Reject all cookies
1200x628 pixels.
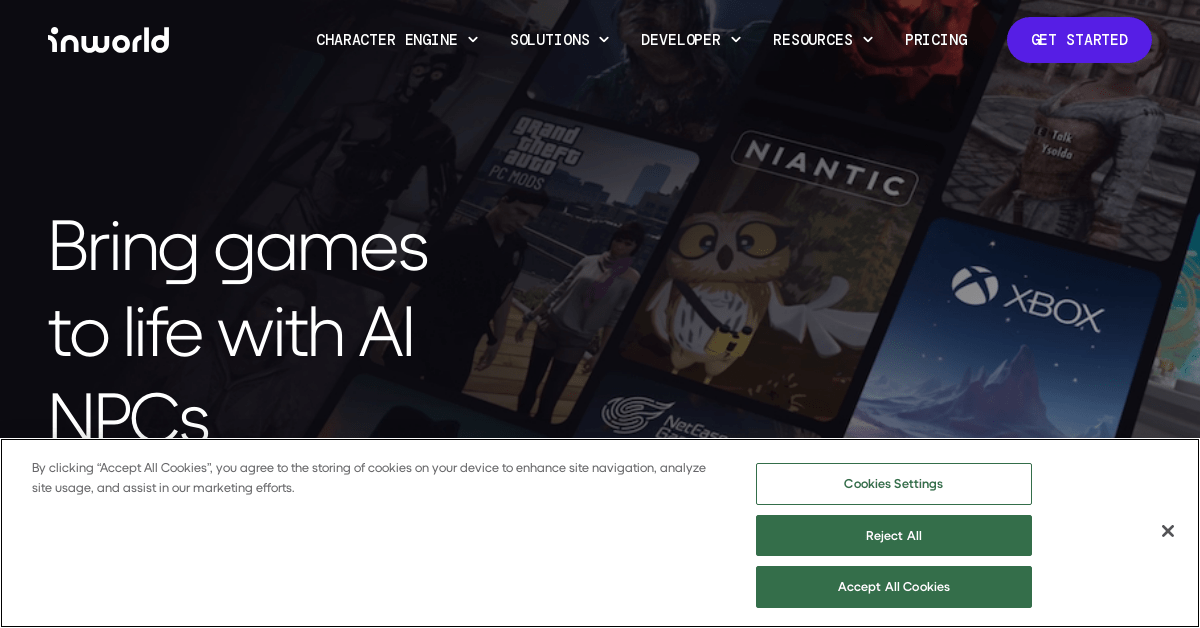894,536
